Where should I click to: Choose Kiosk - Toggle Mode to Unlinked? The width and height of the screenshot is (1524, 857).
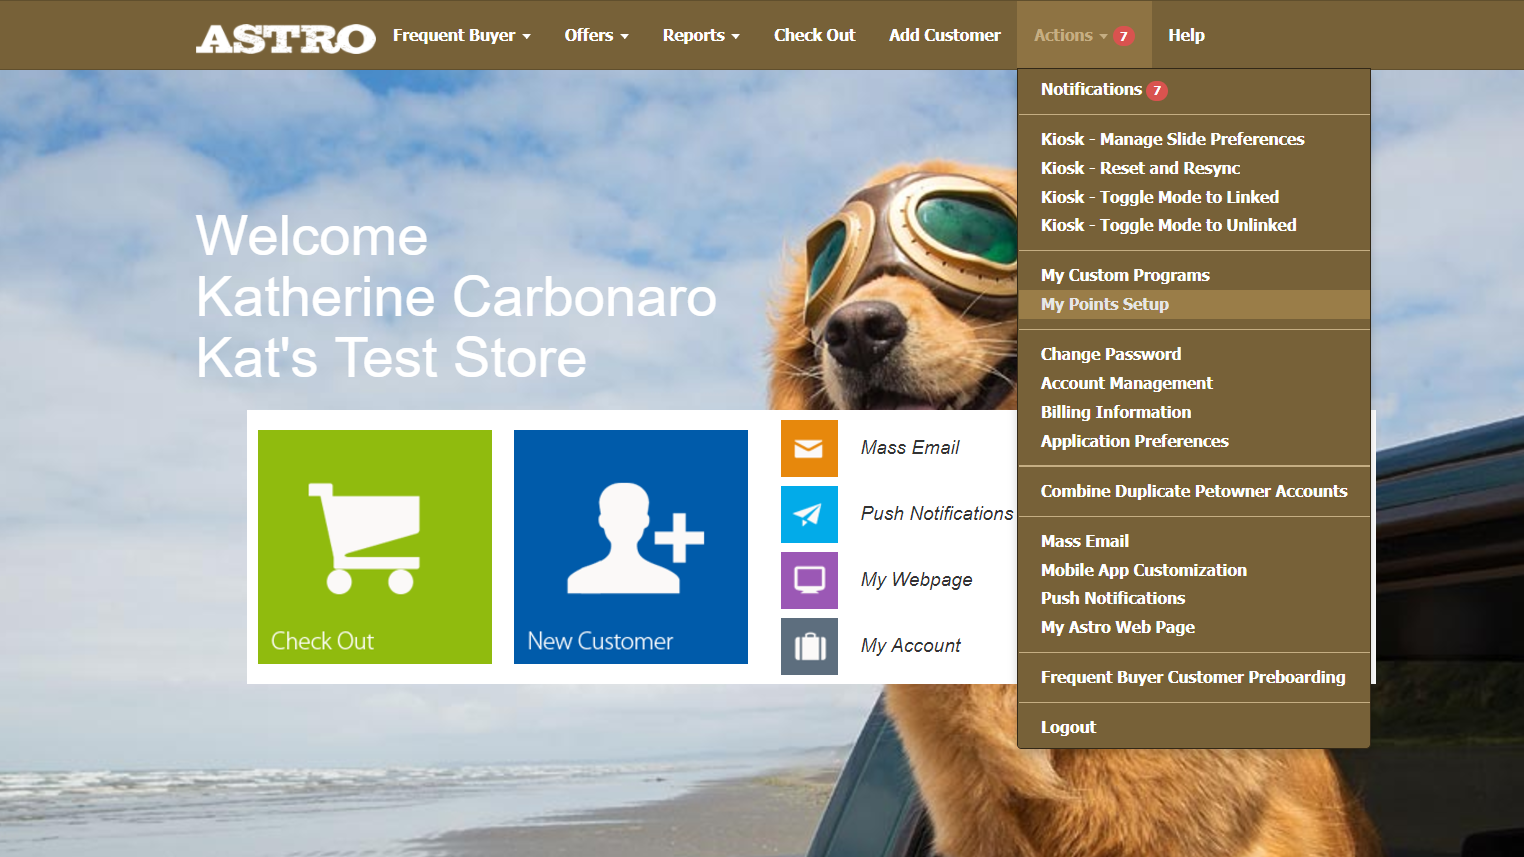(x=1194, y=225)
